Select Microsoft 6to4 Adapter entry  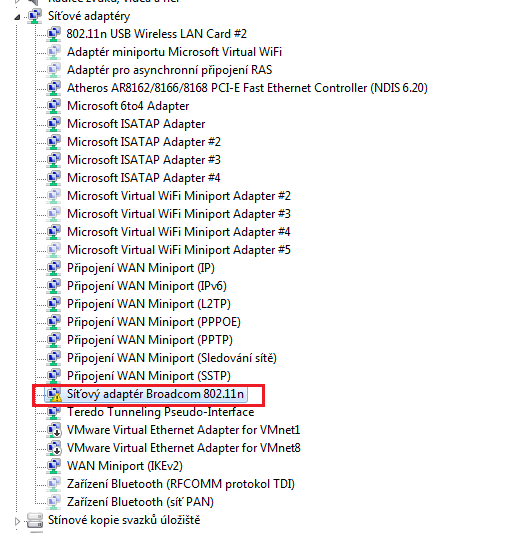(x=128, y=106)
